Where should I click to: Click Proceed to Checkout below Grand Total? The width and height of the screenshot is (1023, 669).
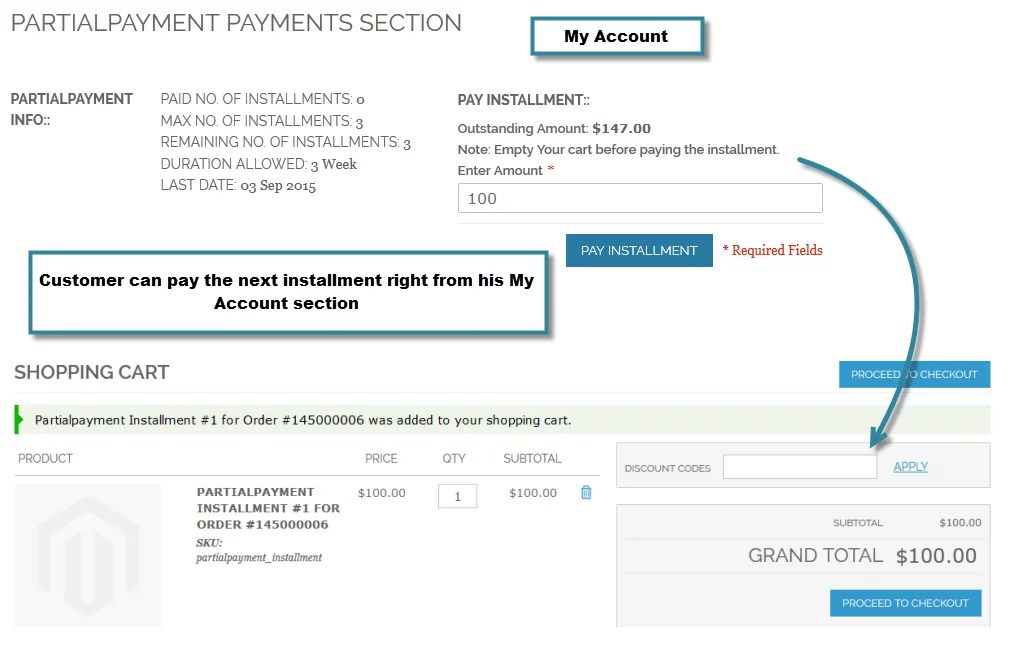(x=905, y=603)
